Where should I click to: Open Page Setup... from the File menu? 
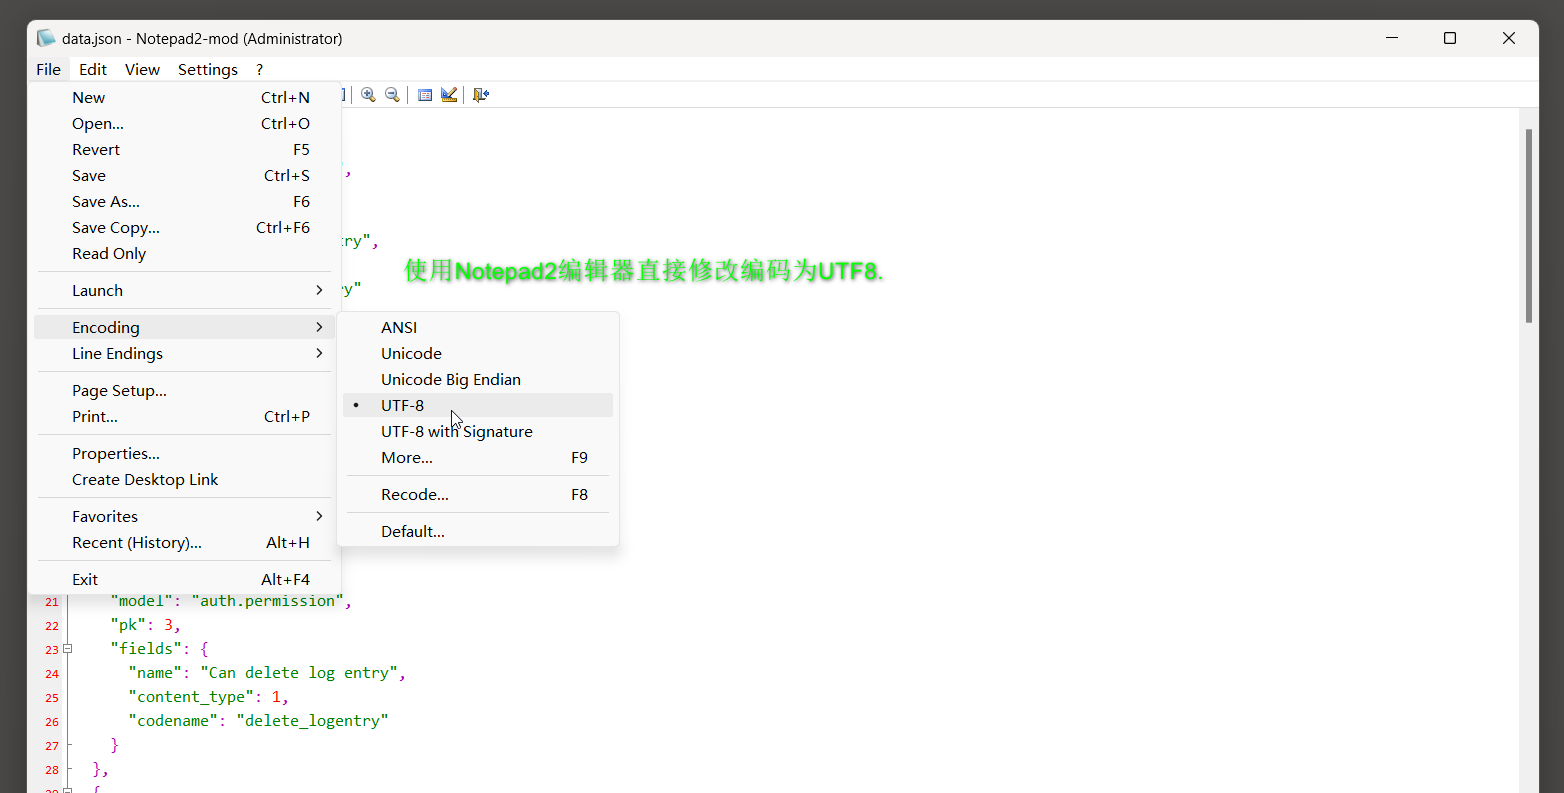pos(185,390)
